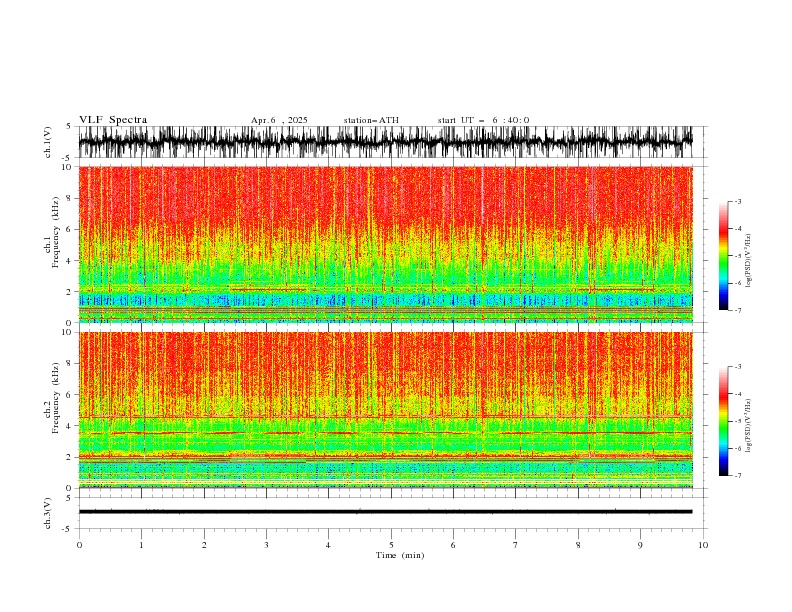Click the time axis tick label '8'

coord(578,545)
